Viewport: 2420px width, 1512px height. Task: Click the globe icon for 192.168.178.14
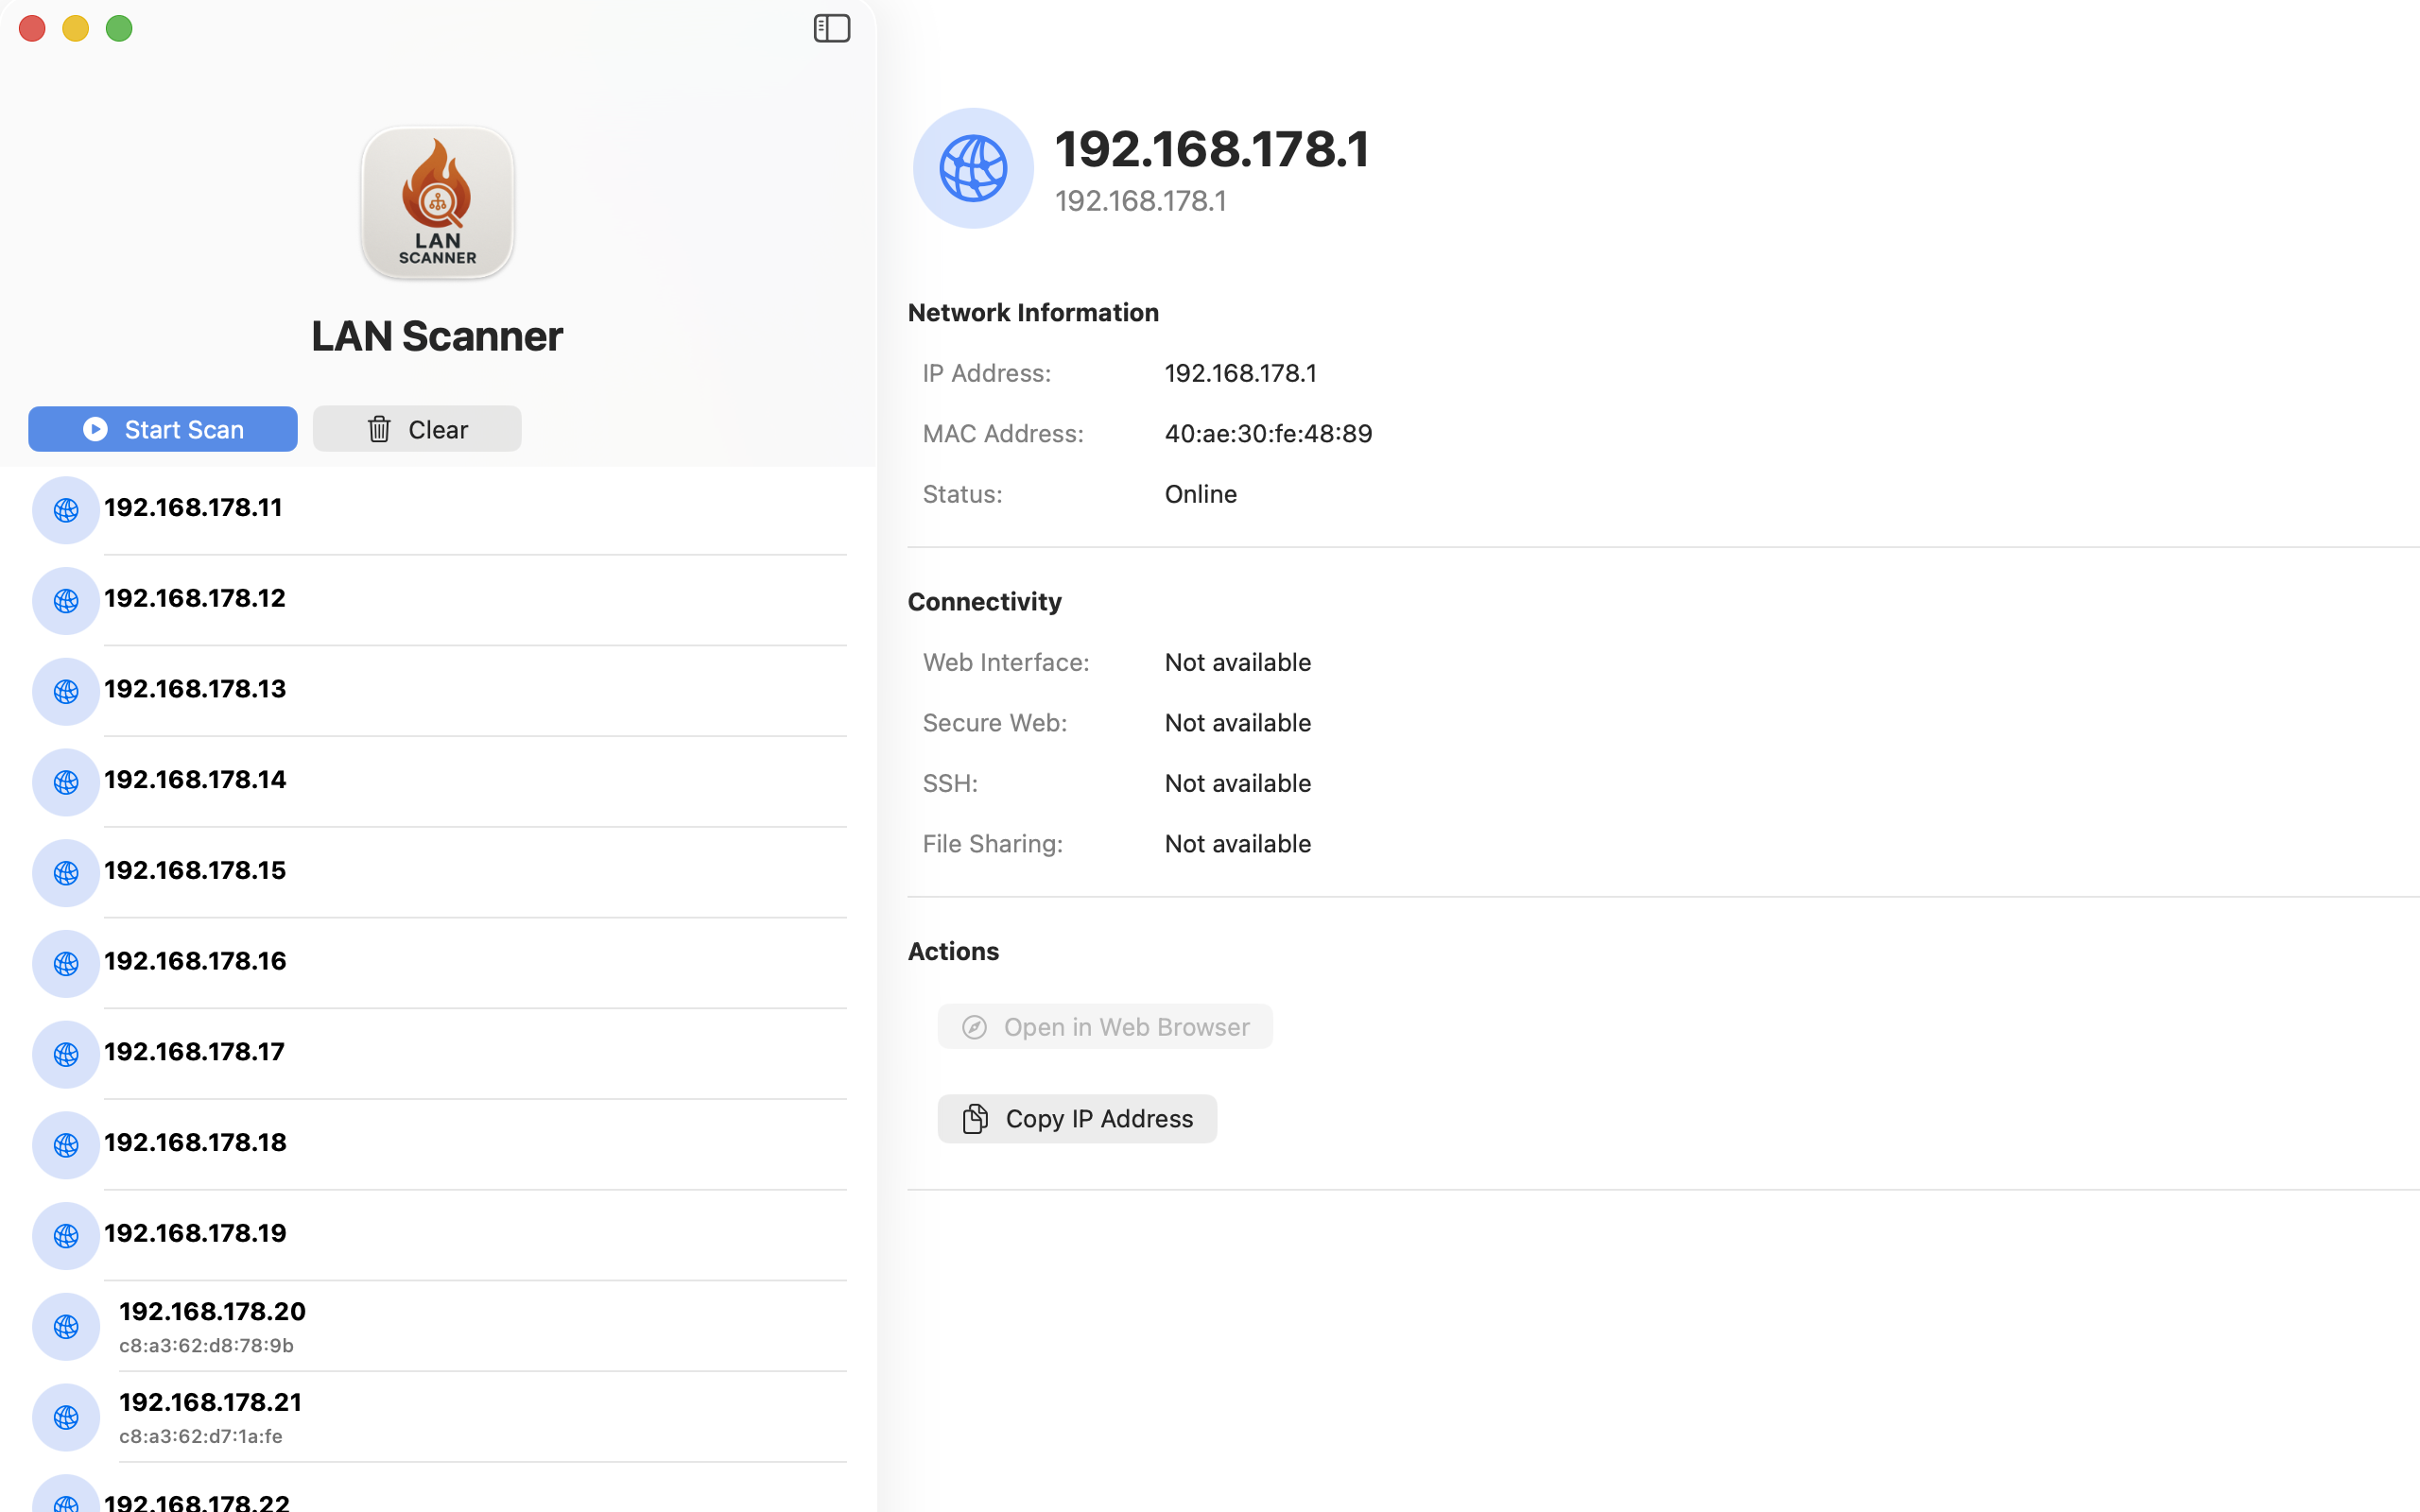(x=66, y=782)
